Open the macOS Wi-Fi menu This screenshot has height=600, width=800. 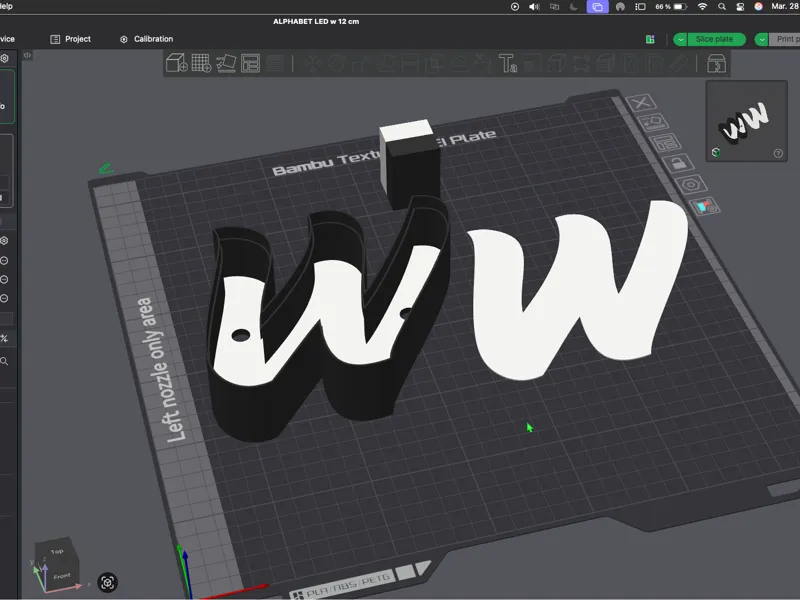pyautogui.click(x=703, y=7)
